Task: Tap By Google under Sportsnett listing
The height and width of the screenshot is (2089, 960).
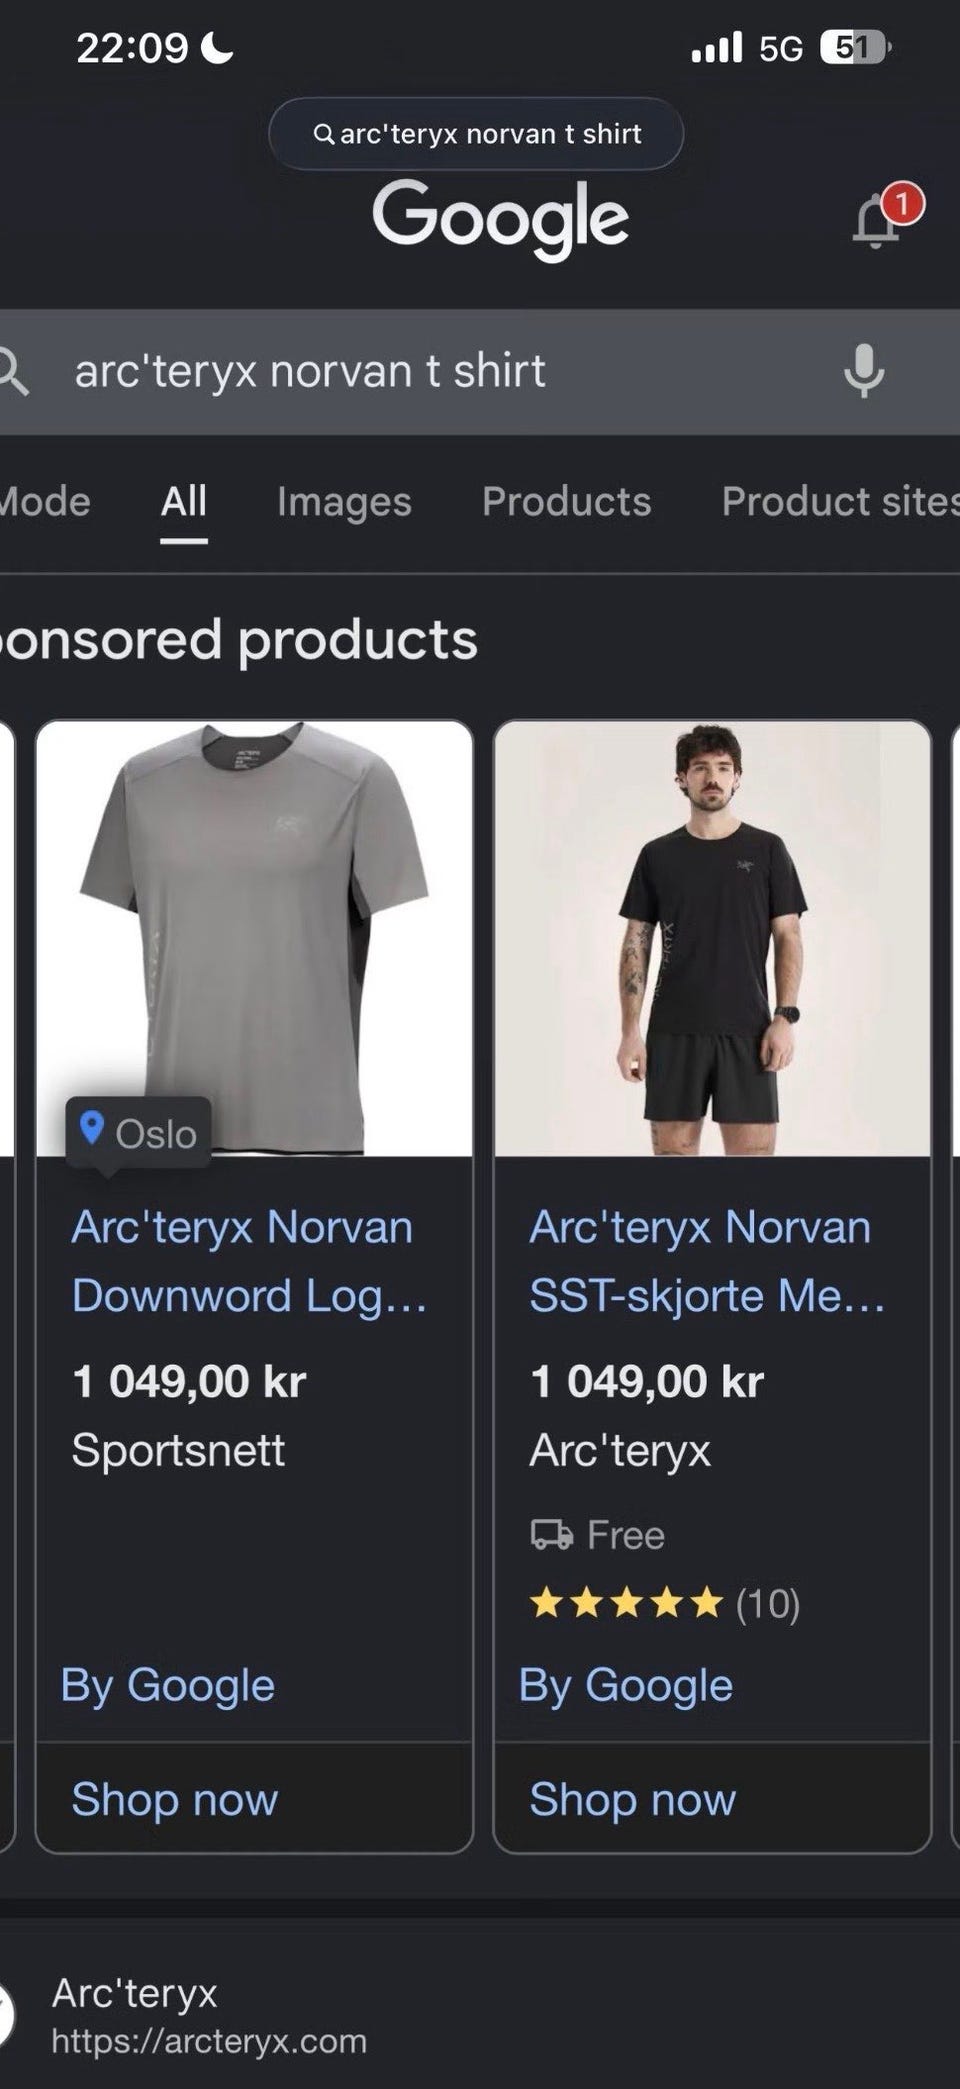Action: click(x=167, y=1685)
